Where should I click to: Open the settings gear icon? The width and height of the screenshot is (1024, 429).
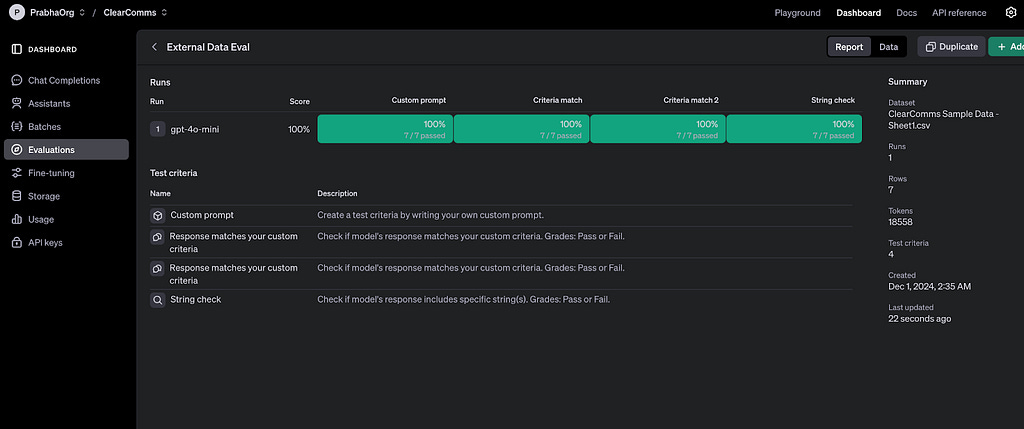1011,12
